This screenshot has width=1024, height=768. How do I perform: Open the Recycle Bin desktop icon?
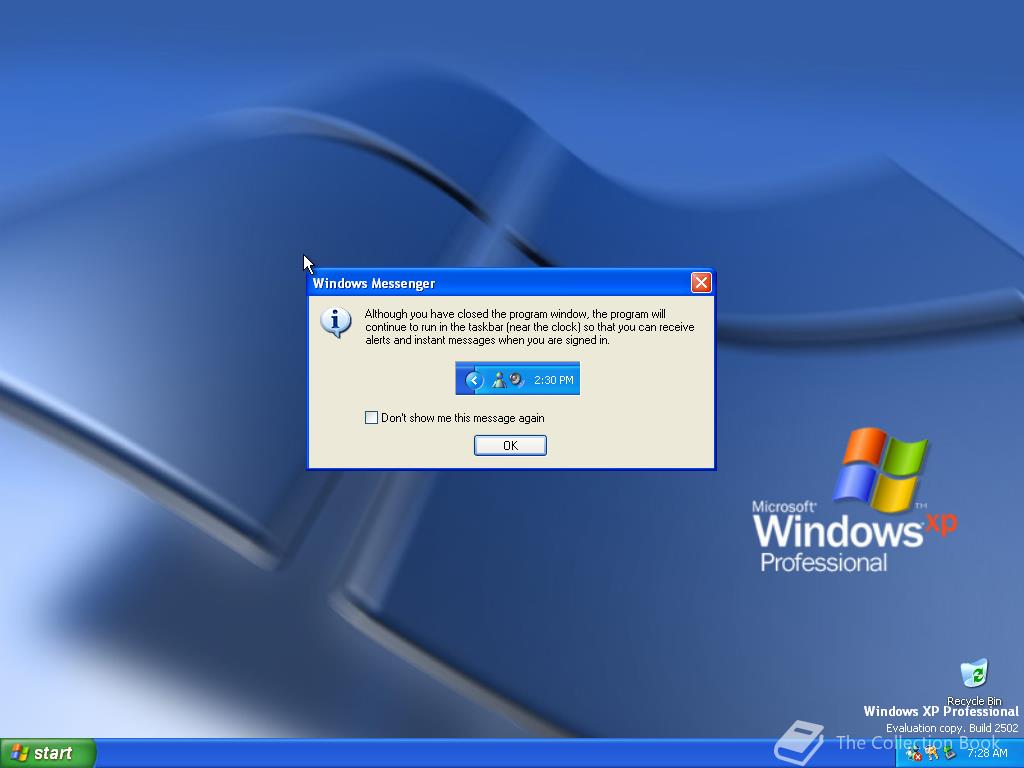974,682
